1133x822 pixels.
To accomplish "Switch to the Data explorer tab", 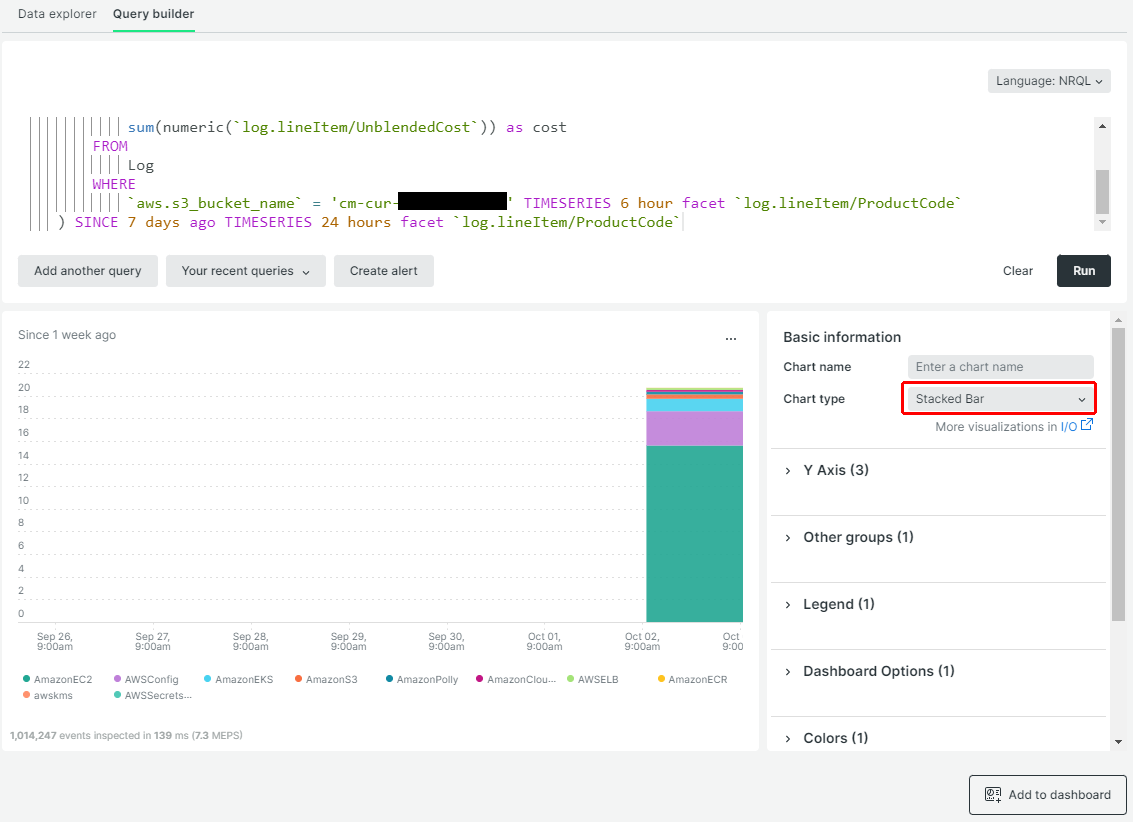I will [x=57, y=14].
